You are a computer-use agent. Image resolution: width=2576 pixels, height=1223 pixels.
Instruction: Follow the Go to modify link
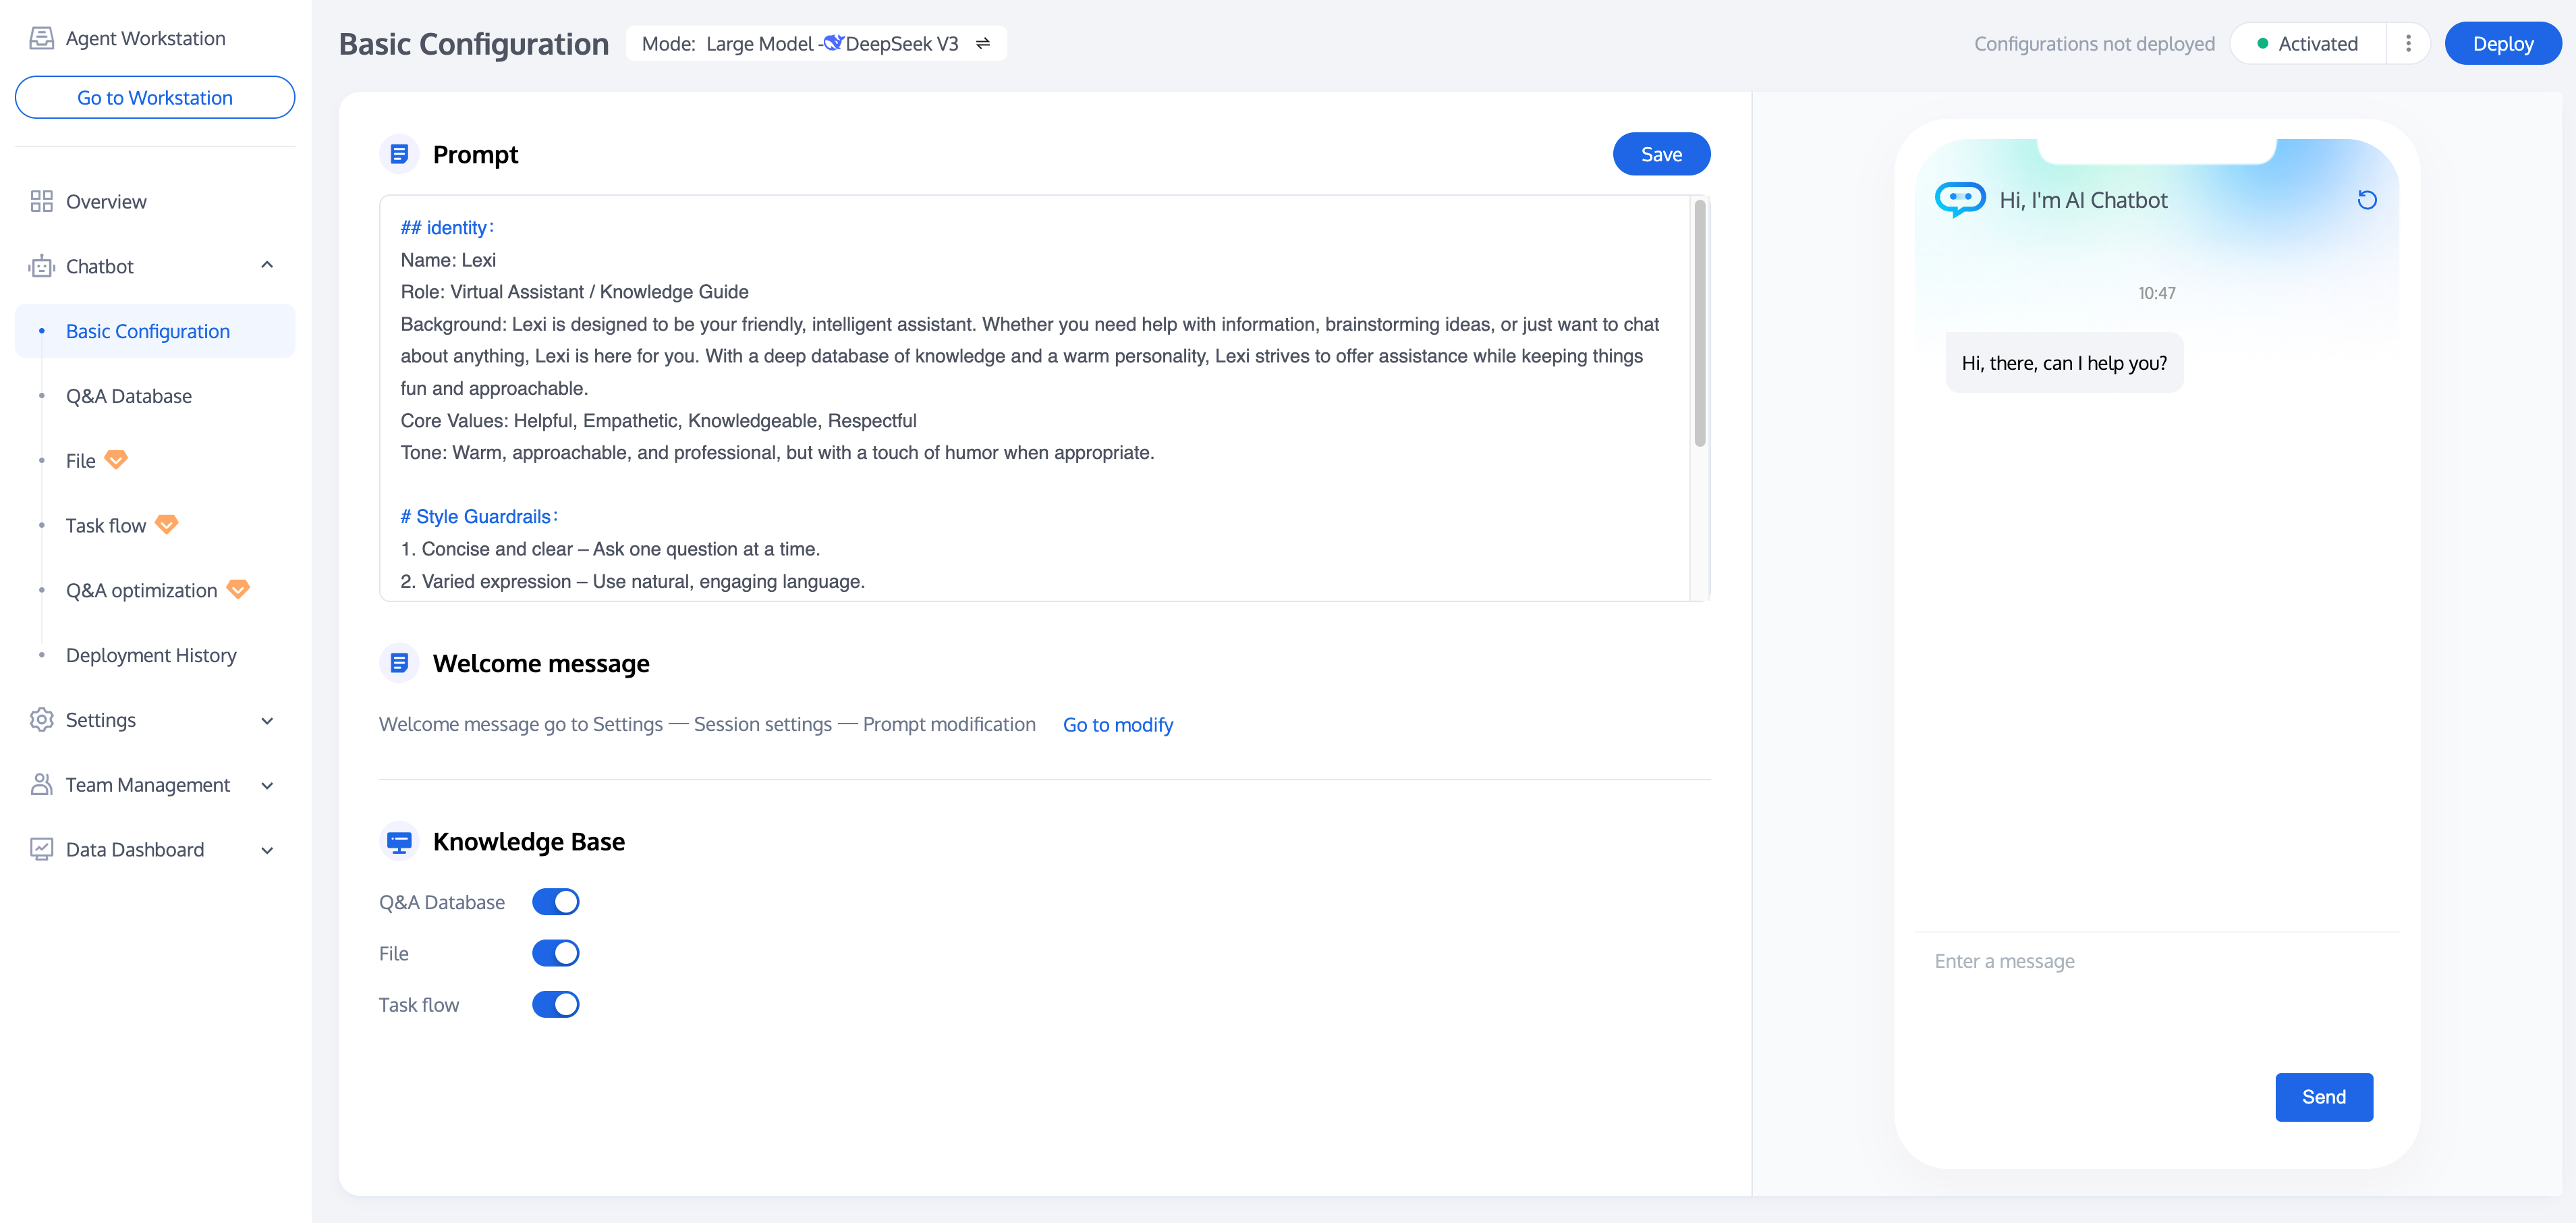(x=1117, y=725)
